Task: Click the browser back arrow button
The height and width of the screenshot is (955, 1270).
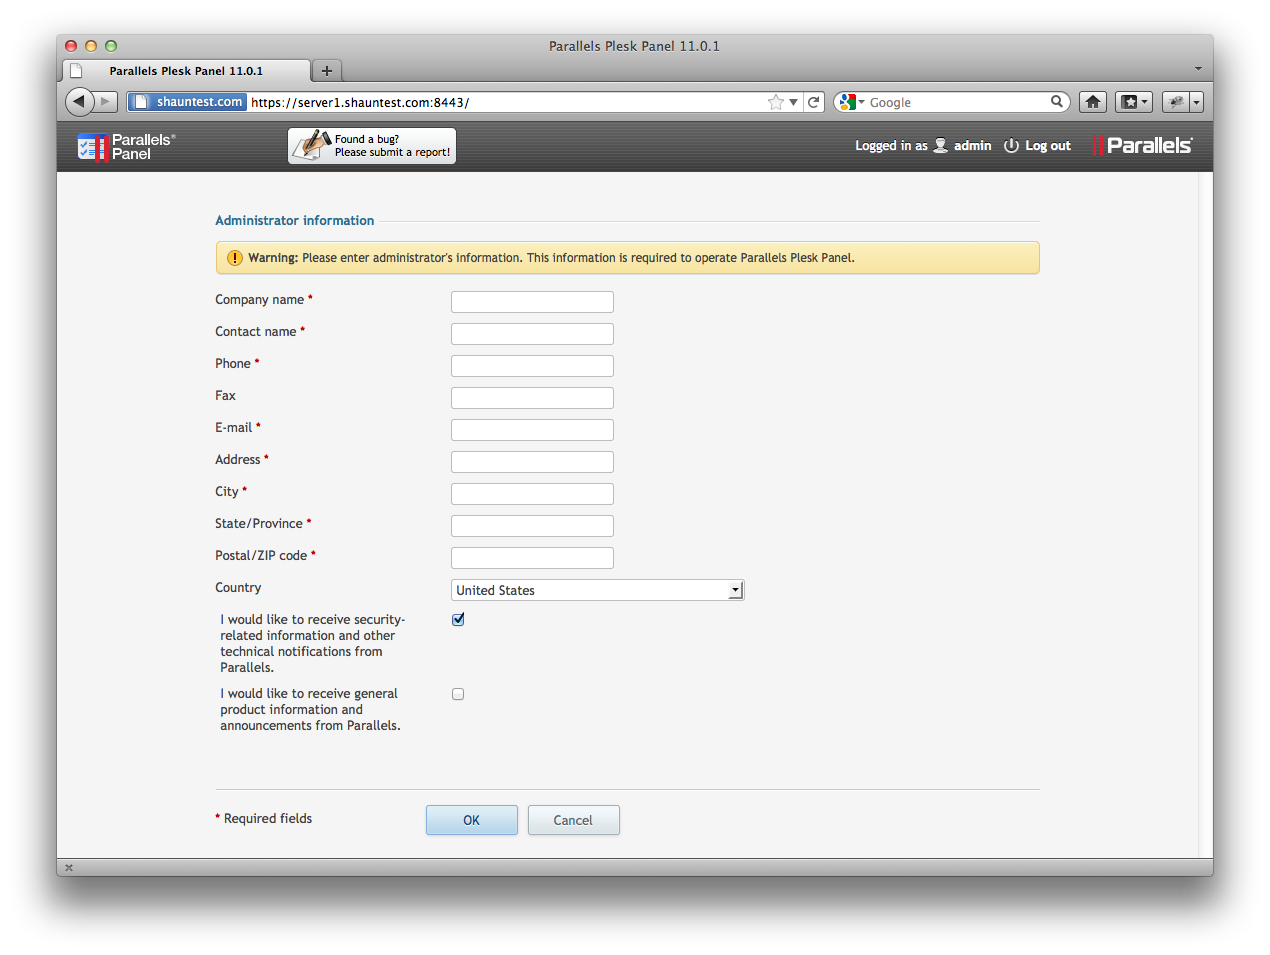Action: pos(79,101)
